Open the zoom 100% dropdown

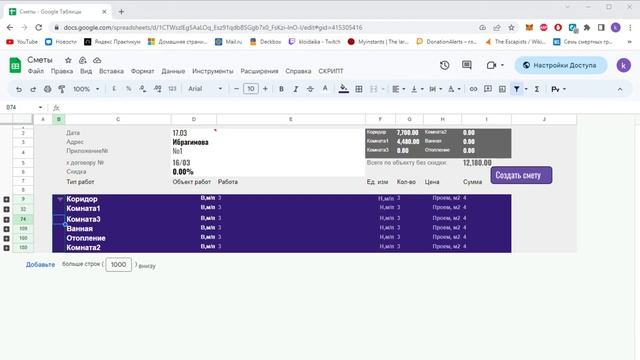click(86, 89)
